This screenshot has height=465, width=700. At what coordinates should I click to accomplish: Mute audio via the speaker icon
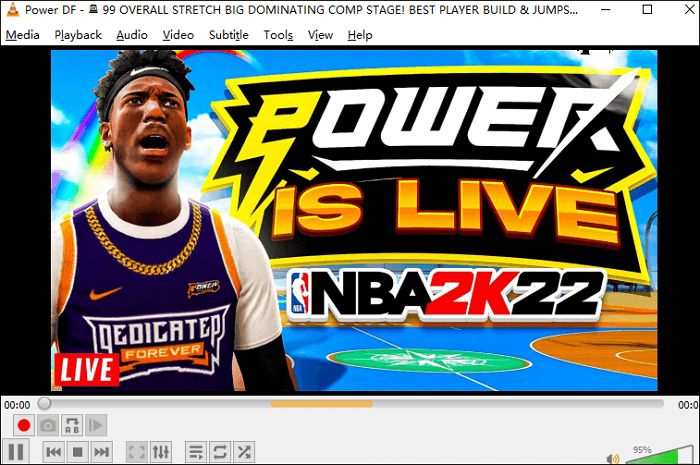pos(613,459)
